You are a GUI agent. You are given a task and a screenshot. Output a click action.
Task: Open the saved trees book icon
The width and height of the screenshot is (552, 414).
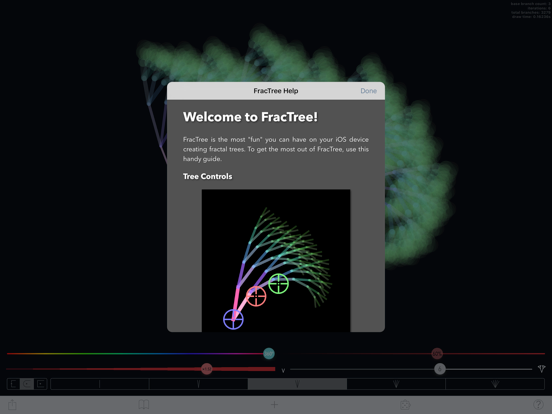[144, 405]
